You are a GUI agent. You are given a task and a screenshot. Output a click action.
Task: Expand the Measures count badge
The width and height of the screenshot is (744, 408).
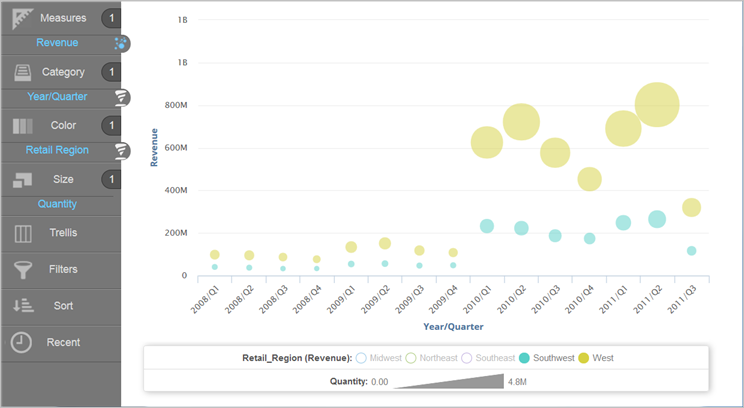click(112, 18)
